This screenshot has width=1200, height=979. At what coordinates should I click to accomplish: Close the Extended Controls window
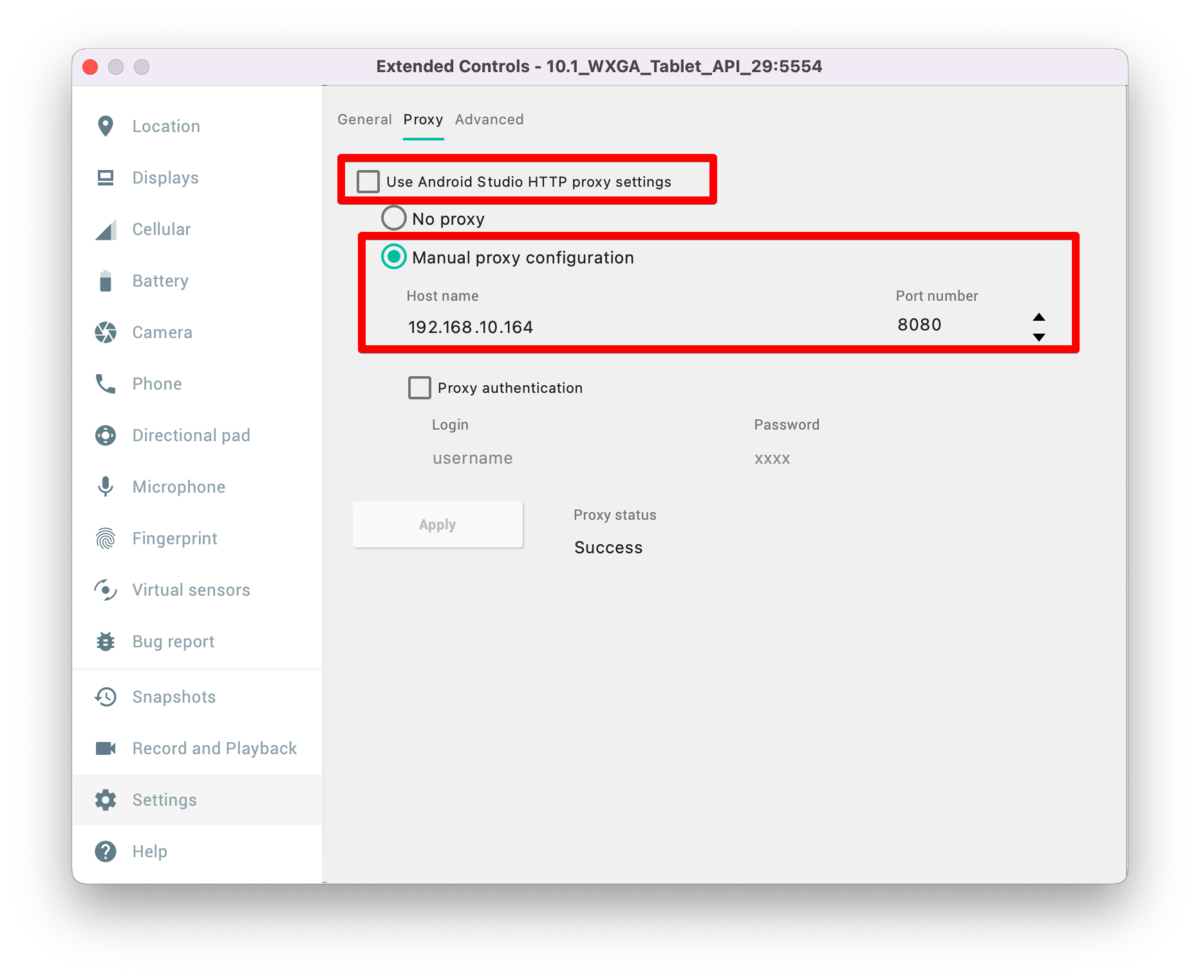point(90,67)
